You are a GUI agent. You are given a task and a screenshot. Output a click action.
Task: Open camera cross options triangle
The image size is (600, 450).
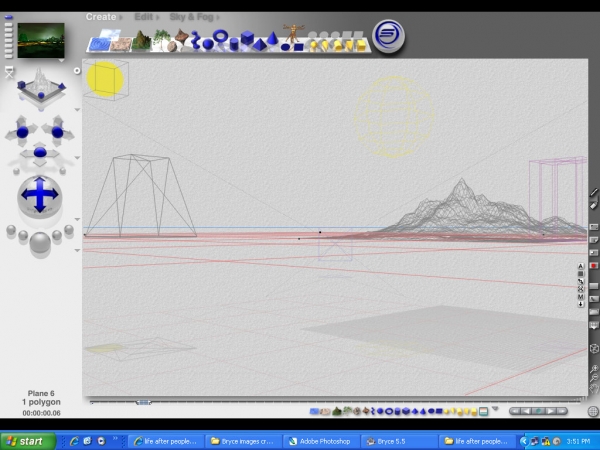click(77, 158)
